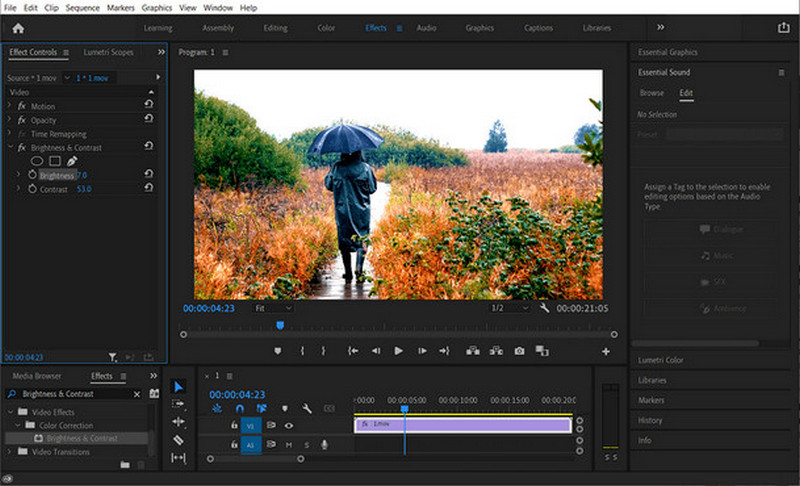The width and height of the screenshot is (800, 486).
Task: Open the Quick Export share icon
Action: point(784,28)
